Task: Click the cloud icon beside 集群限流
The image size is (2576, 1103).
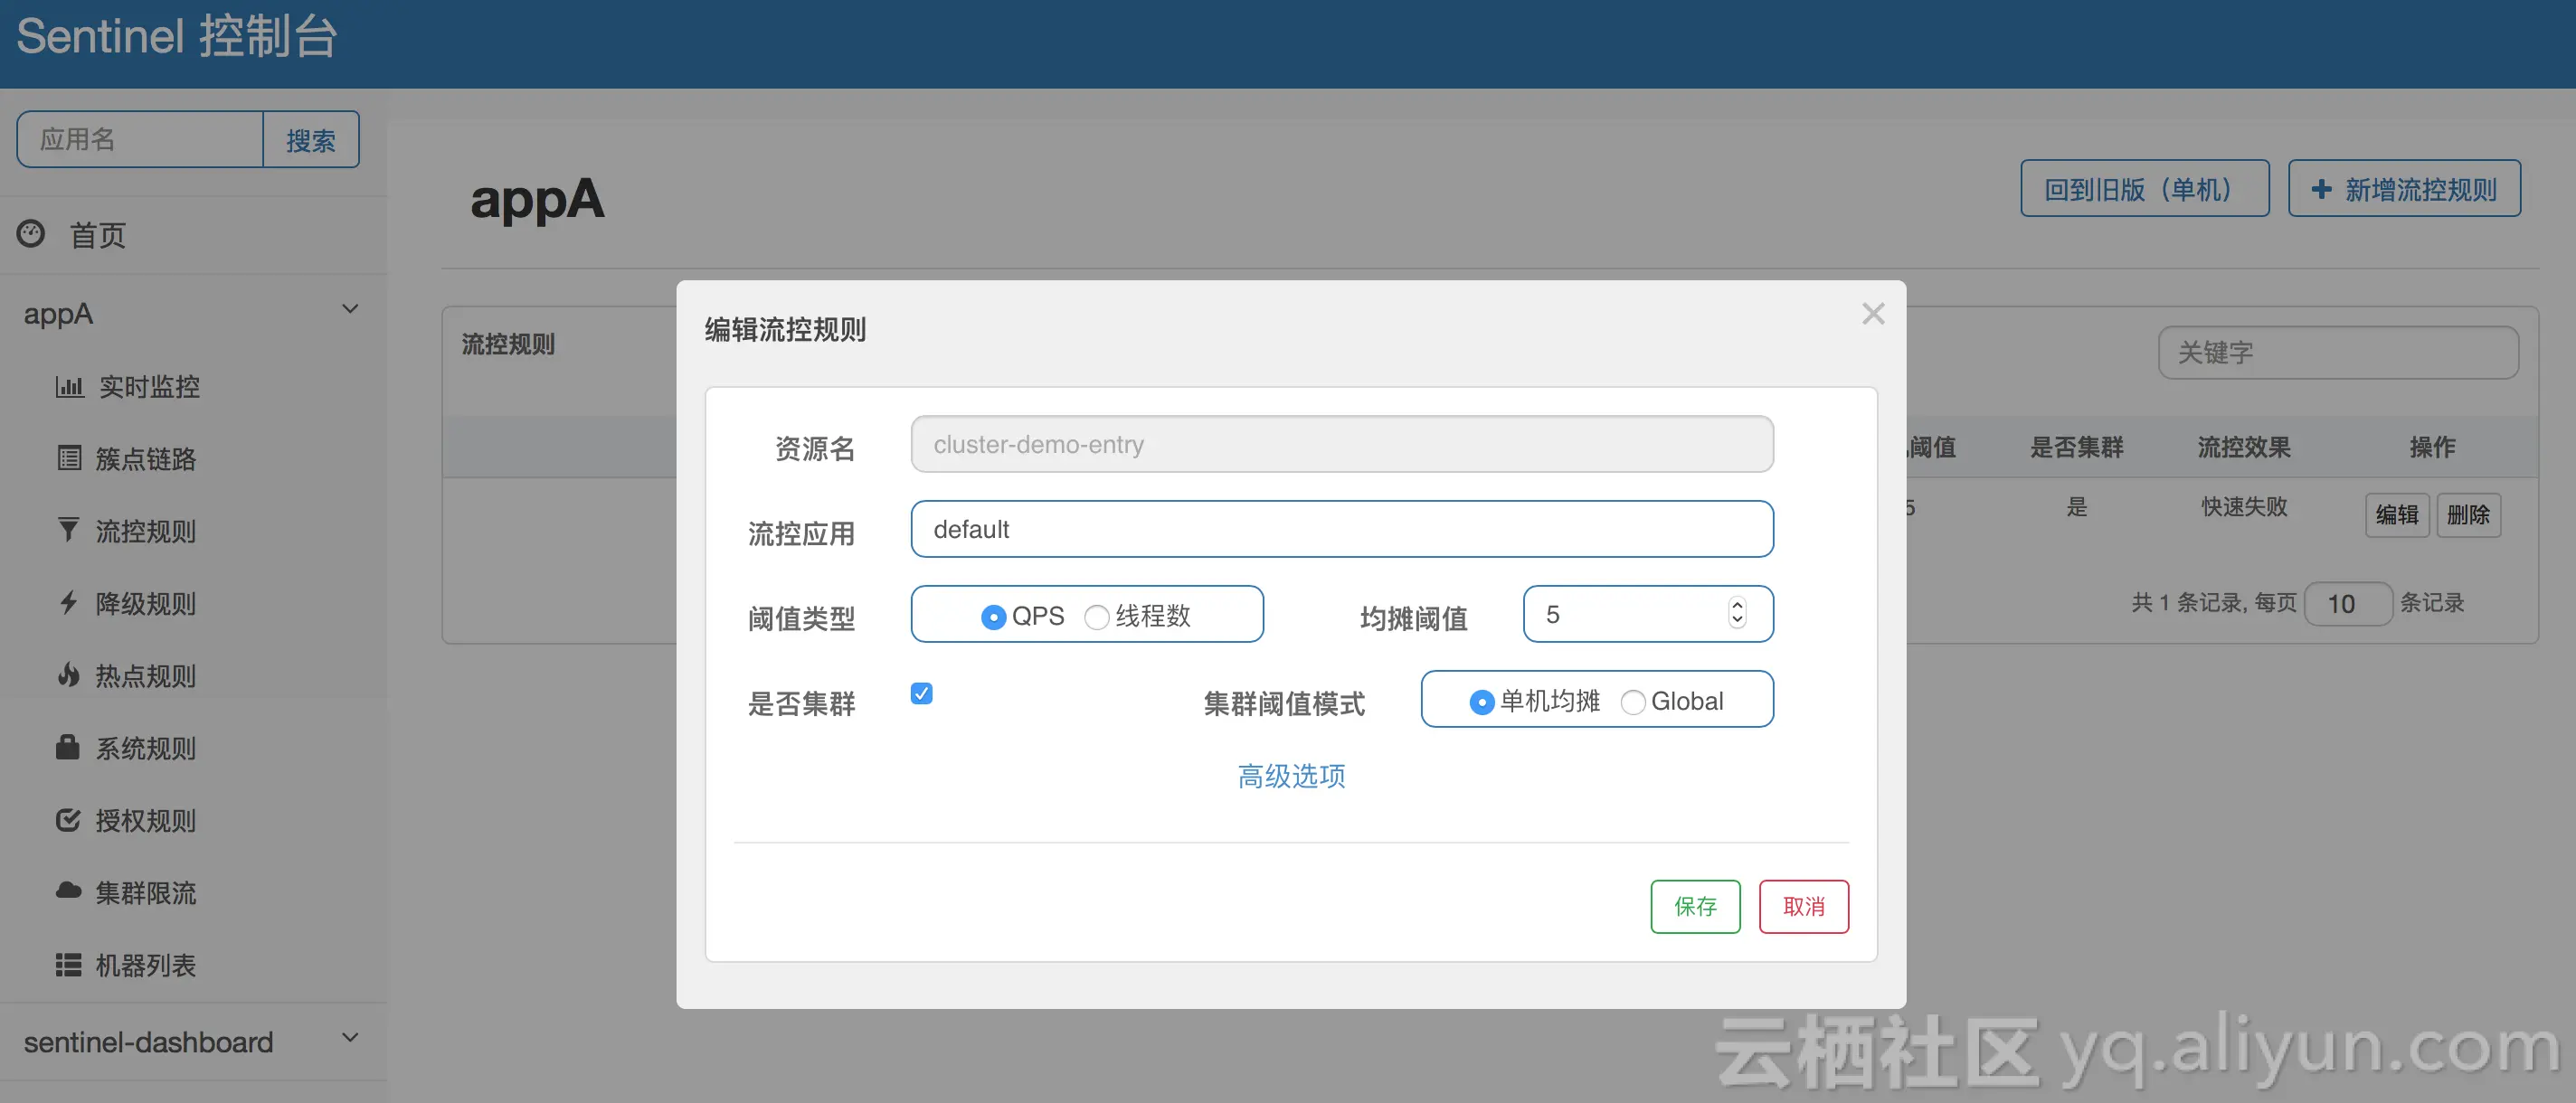Action: click(68, 890)
